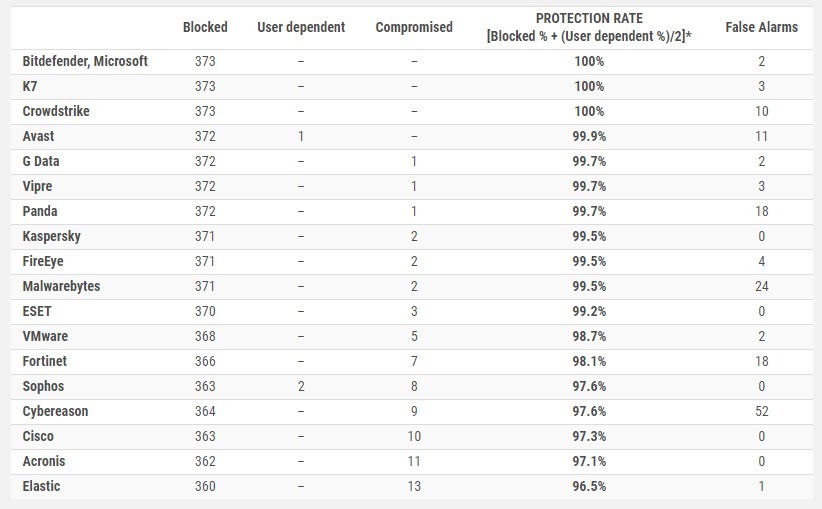Select the Crowdstrike row name
The width and height of the screenshot is (822, 509).
[56, 111]
